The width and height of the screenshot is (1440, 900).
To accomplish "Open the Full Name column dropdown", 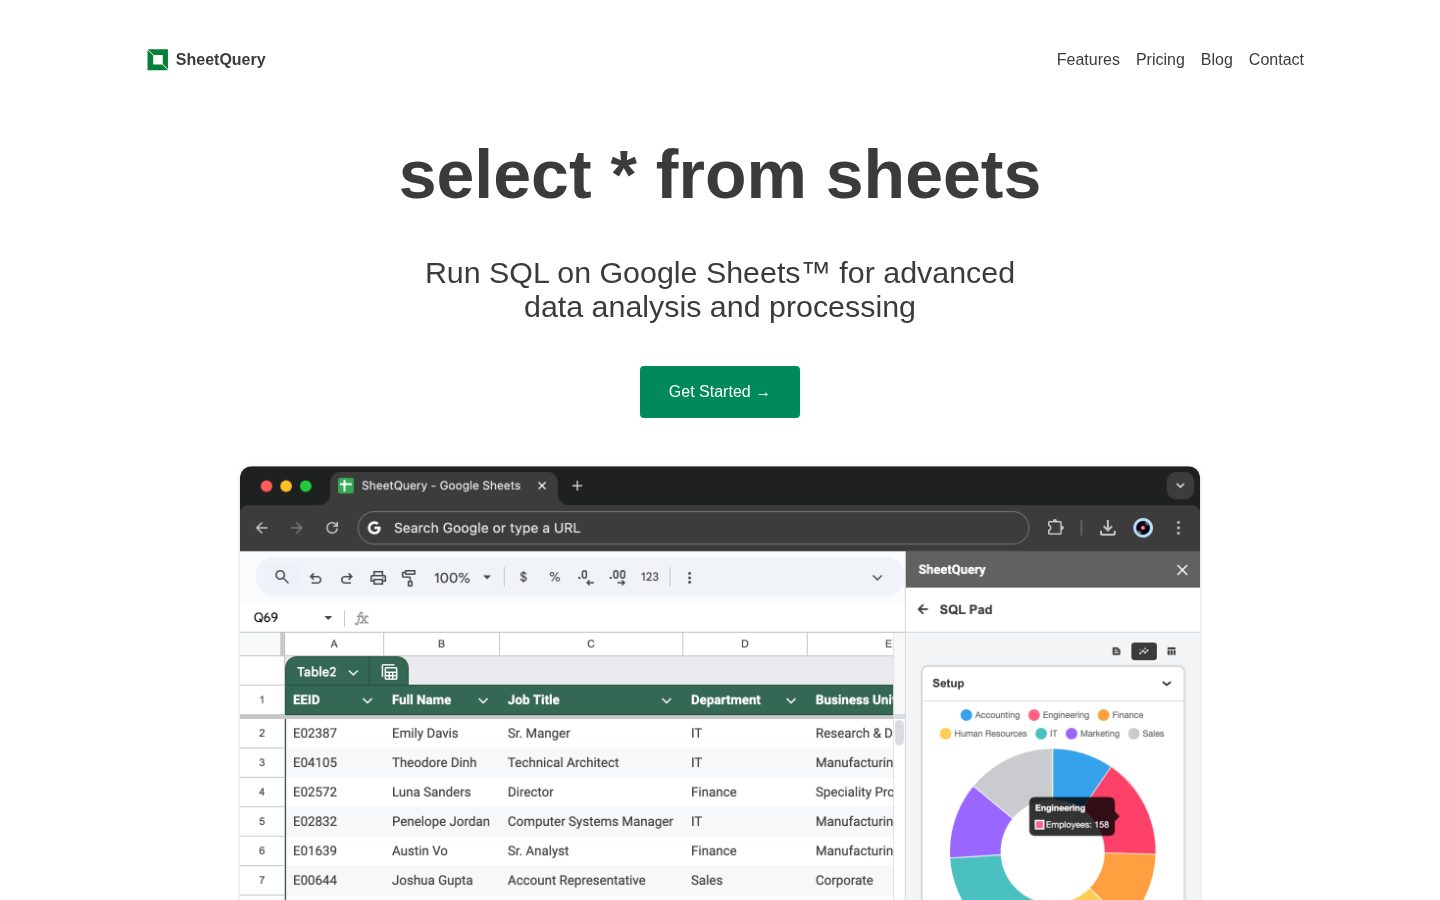I will pos(483,701).
